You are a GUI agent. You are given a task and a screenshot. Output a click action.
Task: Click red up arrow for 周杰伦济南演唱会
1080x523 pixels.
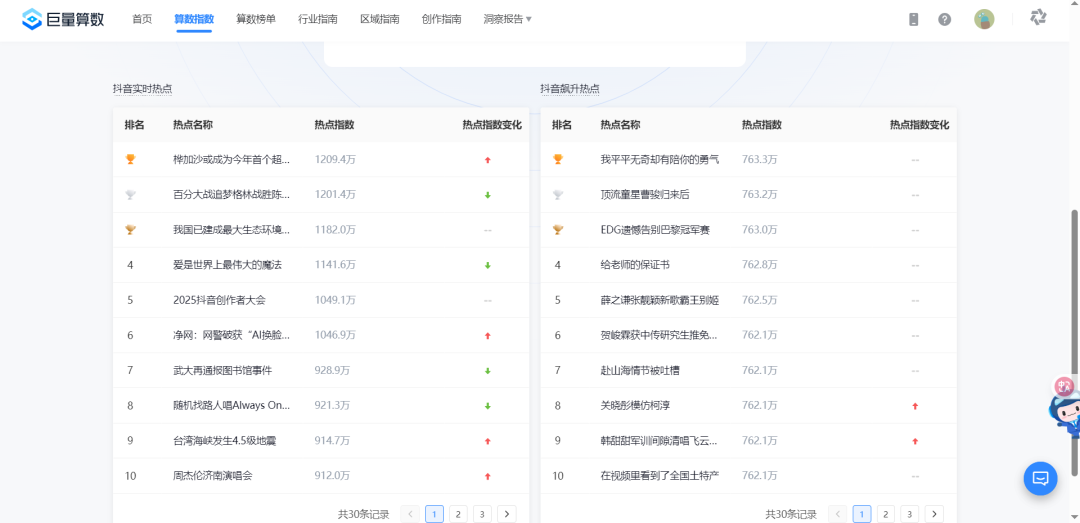pyautogui.click(x=488, y=476)
